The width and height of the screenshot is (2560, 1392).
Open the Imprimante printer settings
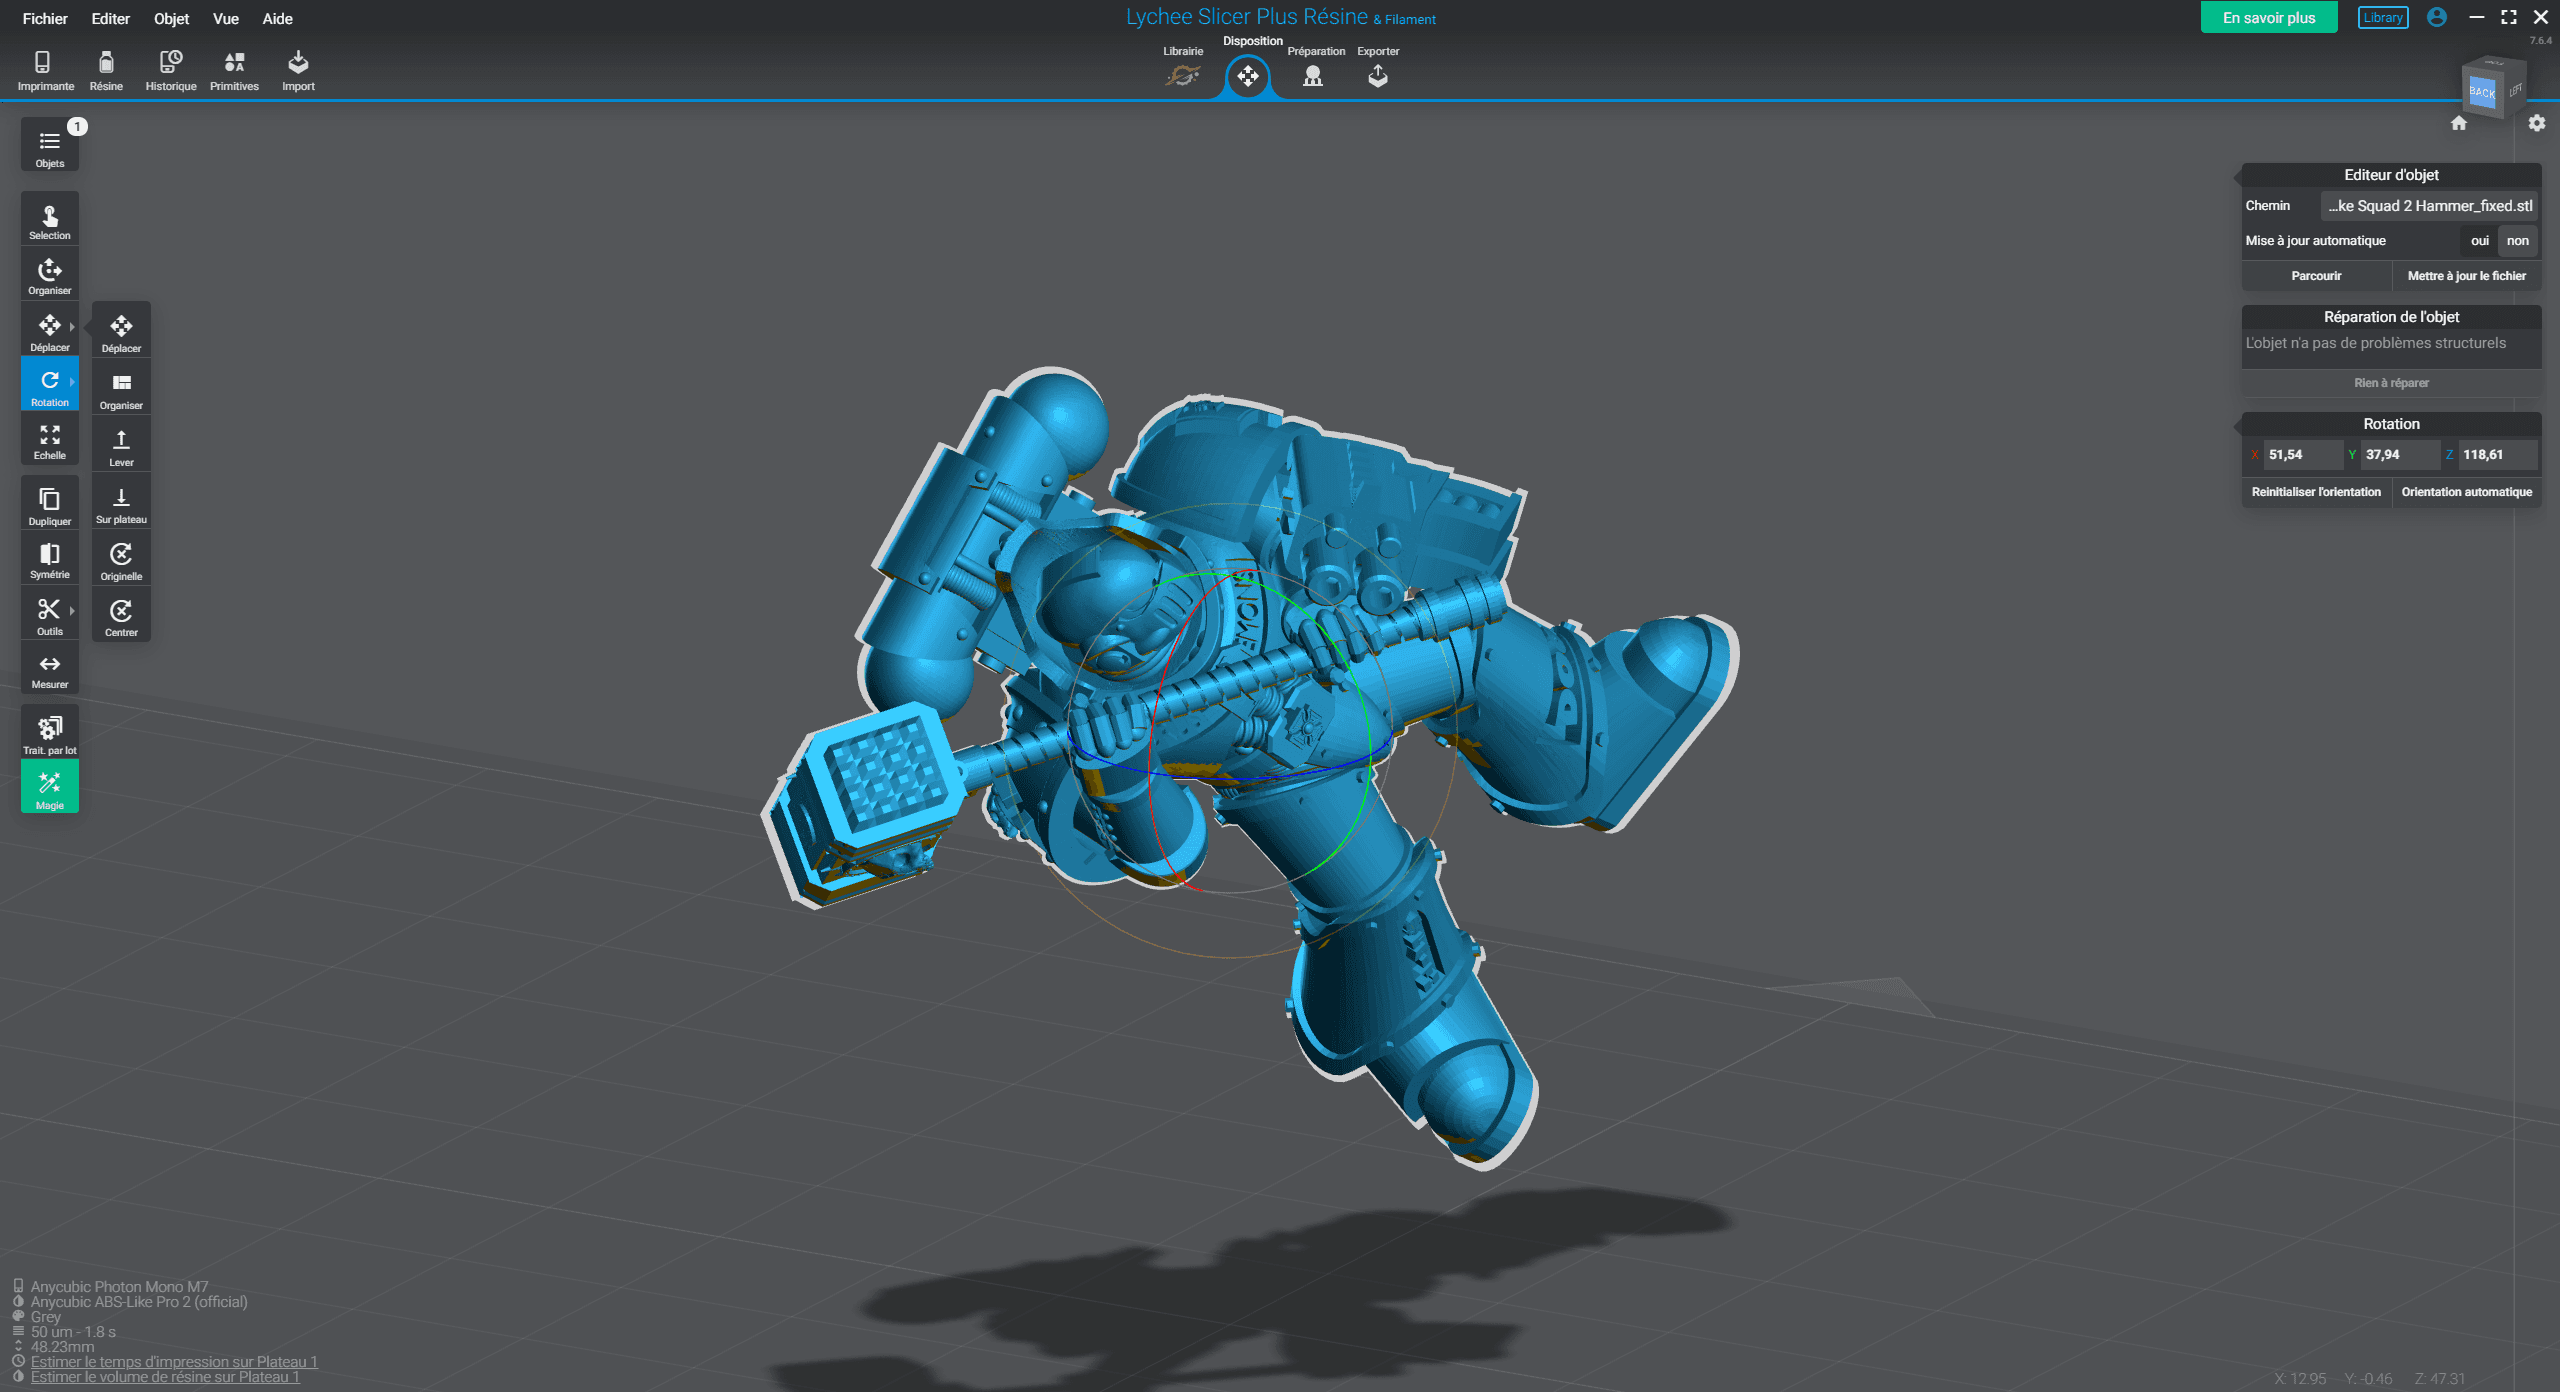coord(45,71)
